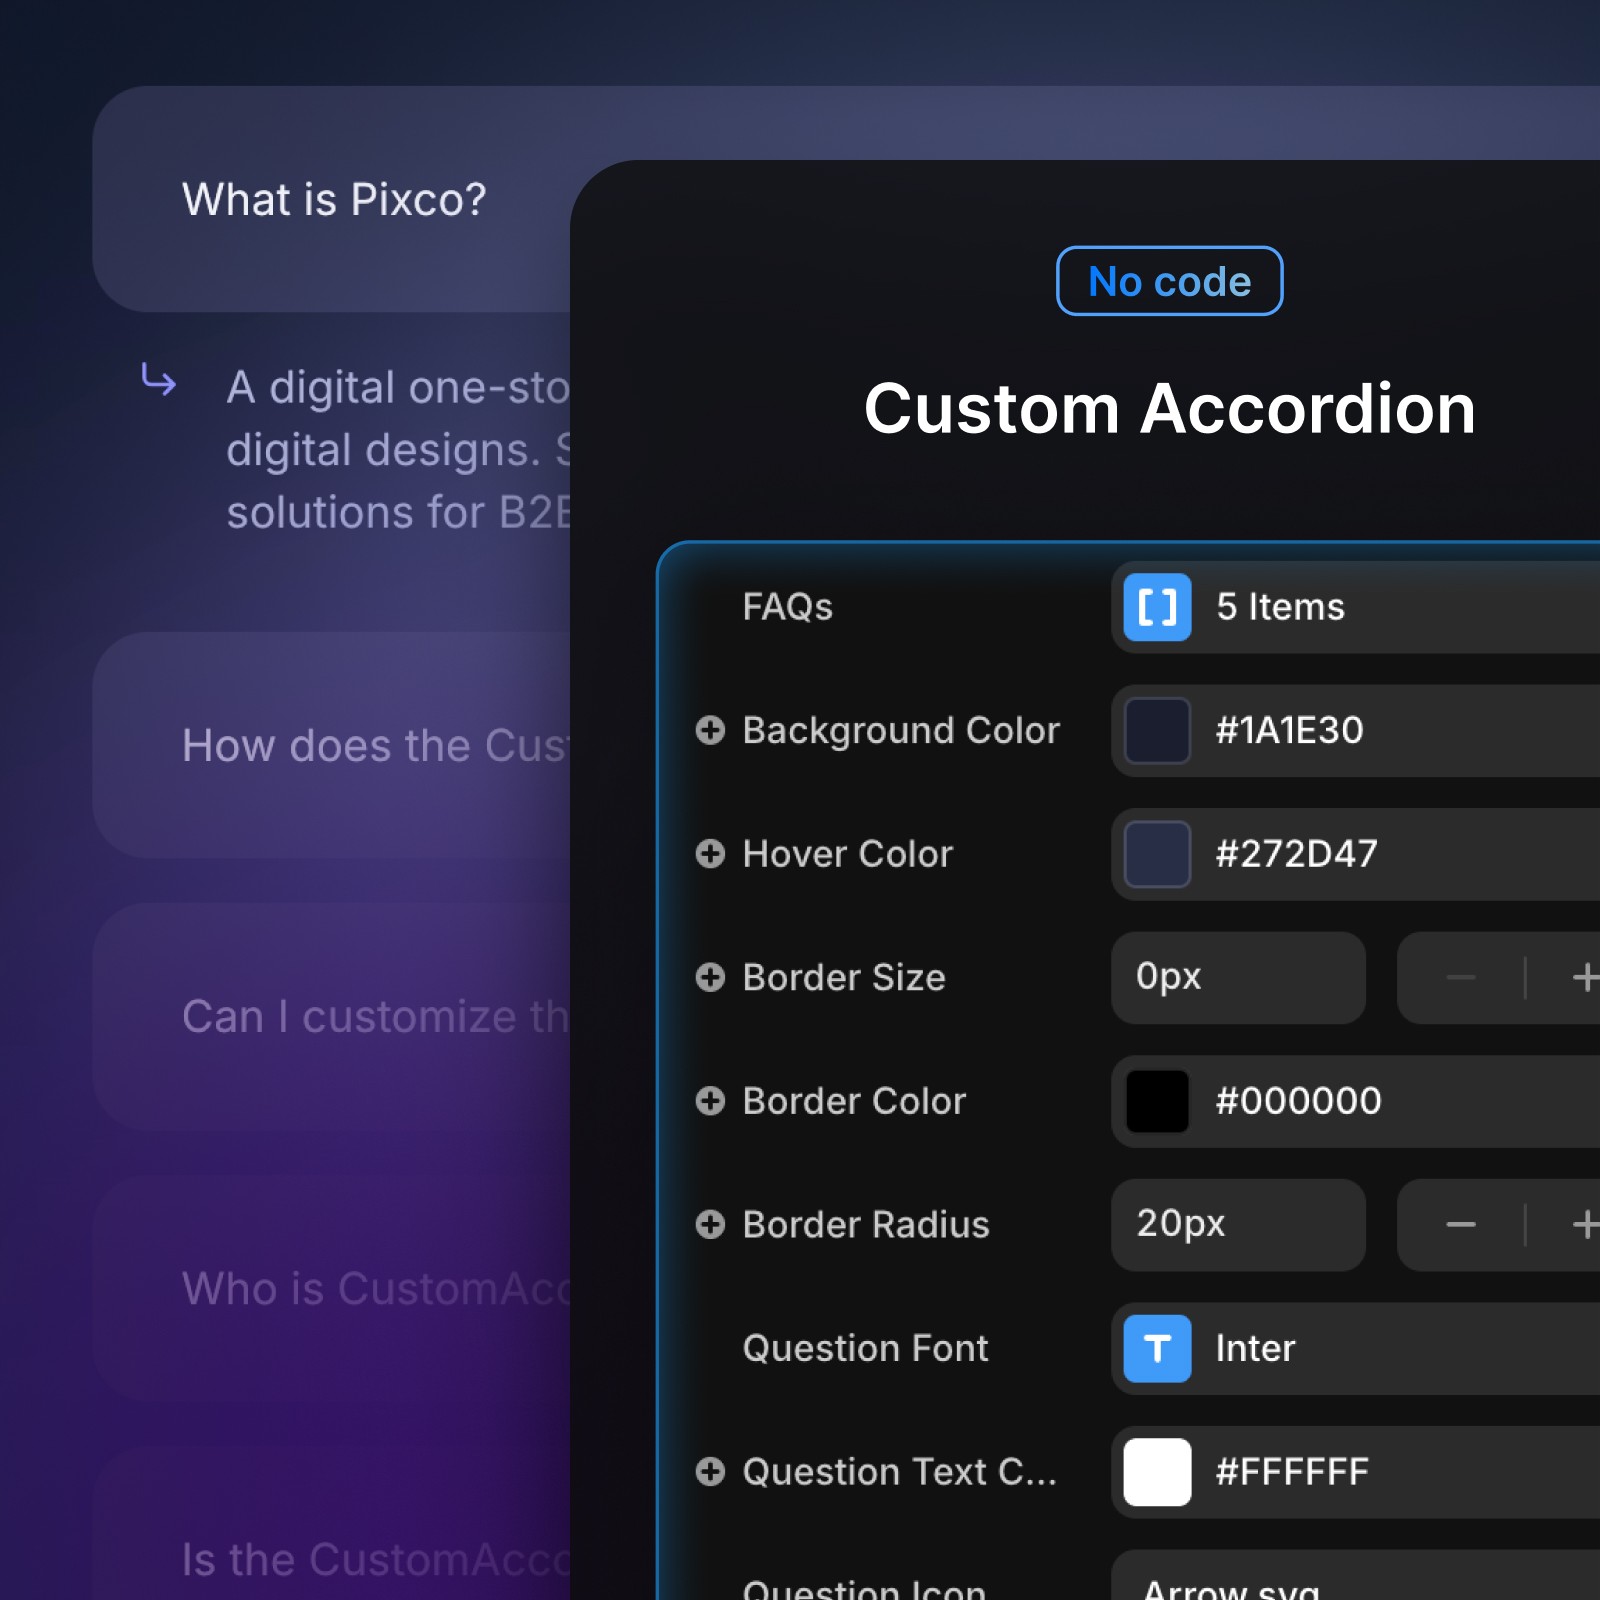
Task: Click the Border Color label
Action: point(854,1101)
